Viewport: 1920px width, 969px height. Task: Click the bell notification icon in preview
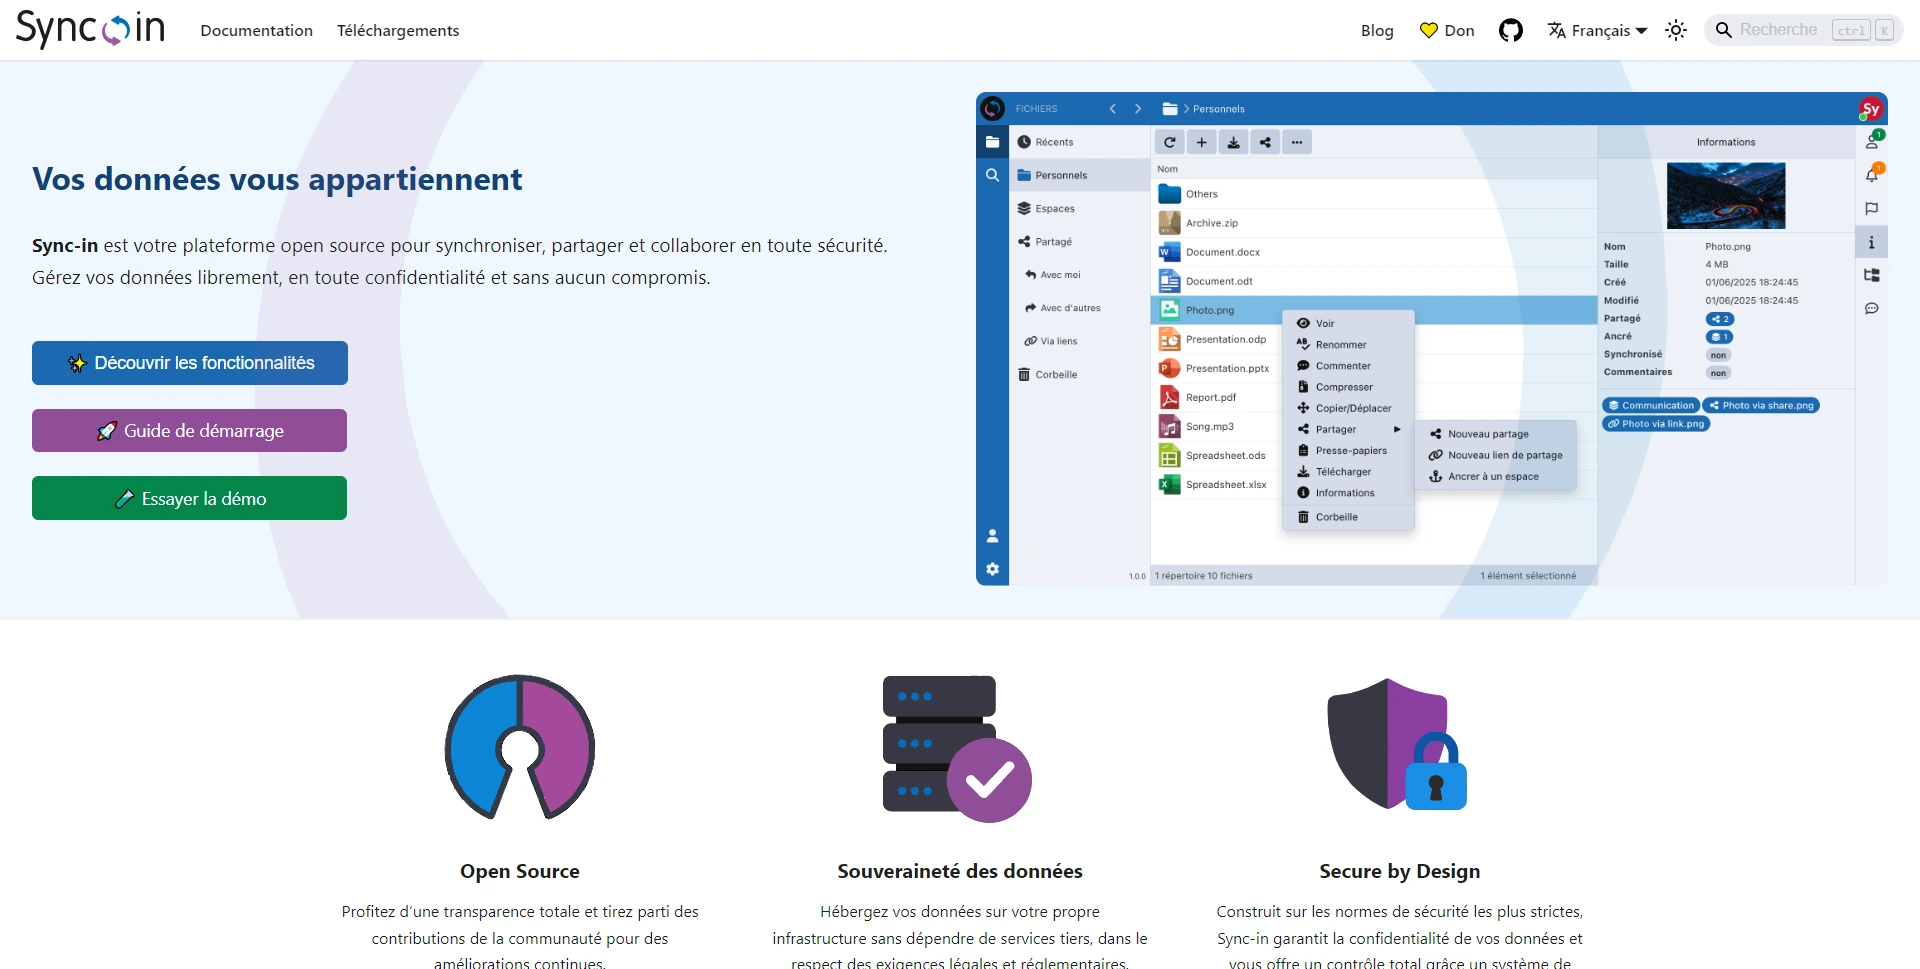click(x=1872, y=174)
